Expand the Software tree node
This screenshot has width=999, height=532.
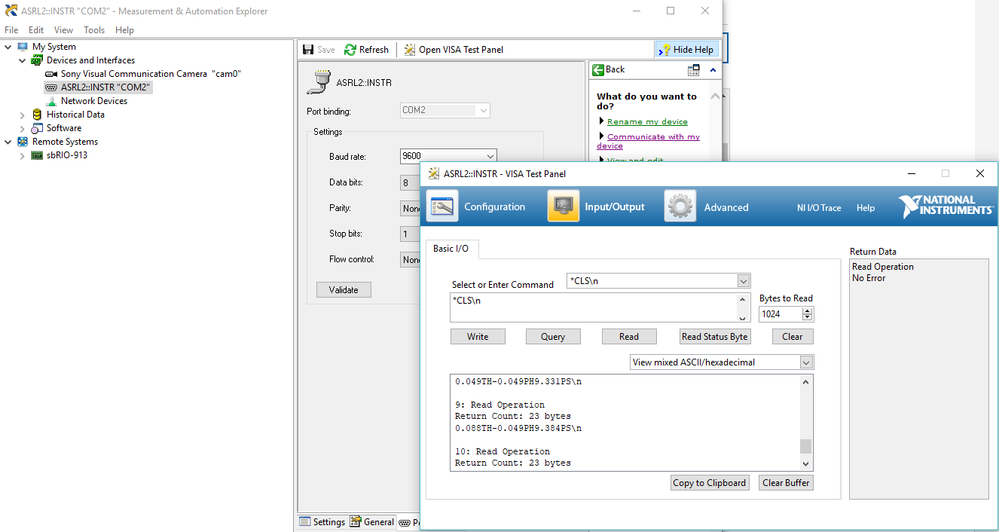point(22,128)
